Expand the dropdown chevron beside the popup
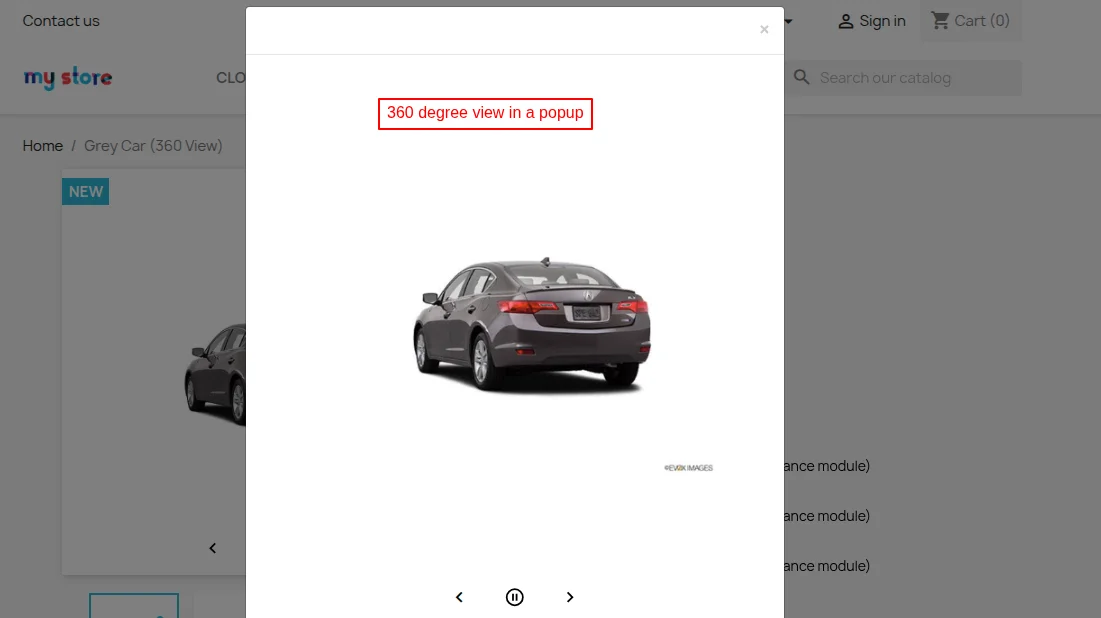Viewport: 1101px width, 618px height. coord(789,21)
